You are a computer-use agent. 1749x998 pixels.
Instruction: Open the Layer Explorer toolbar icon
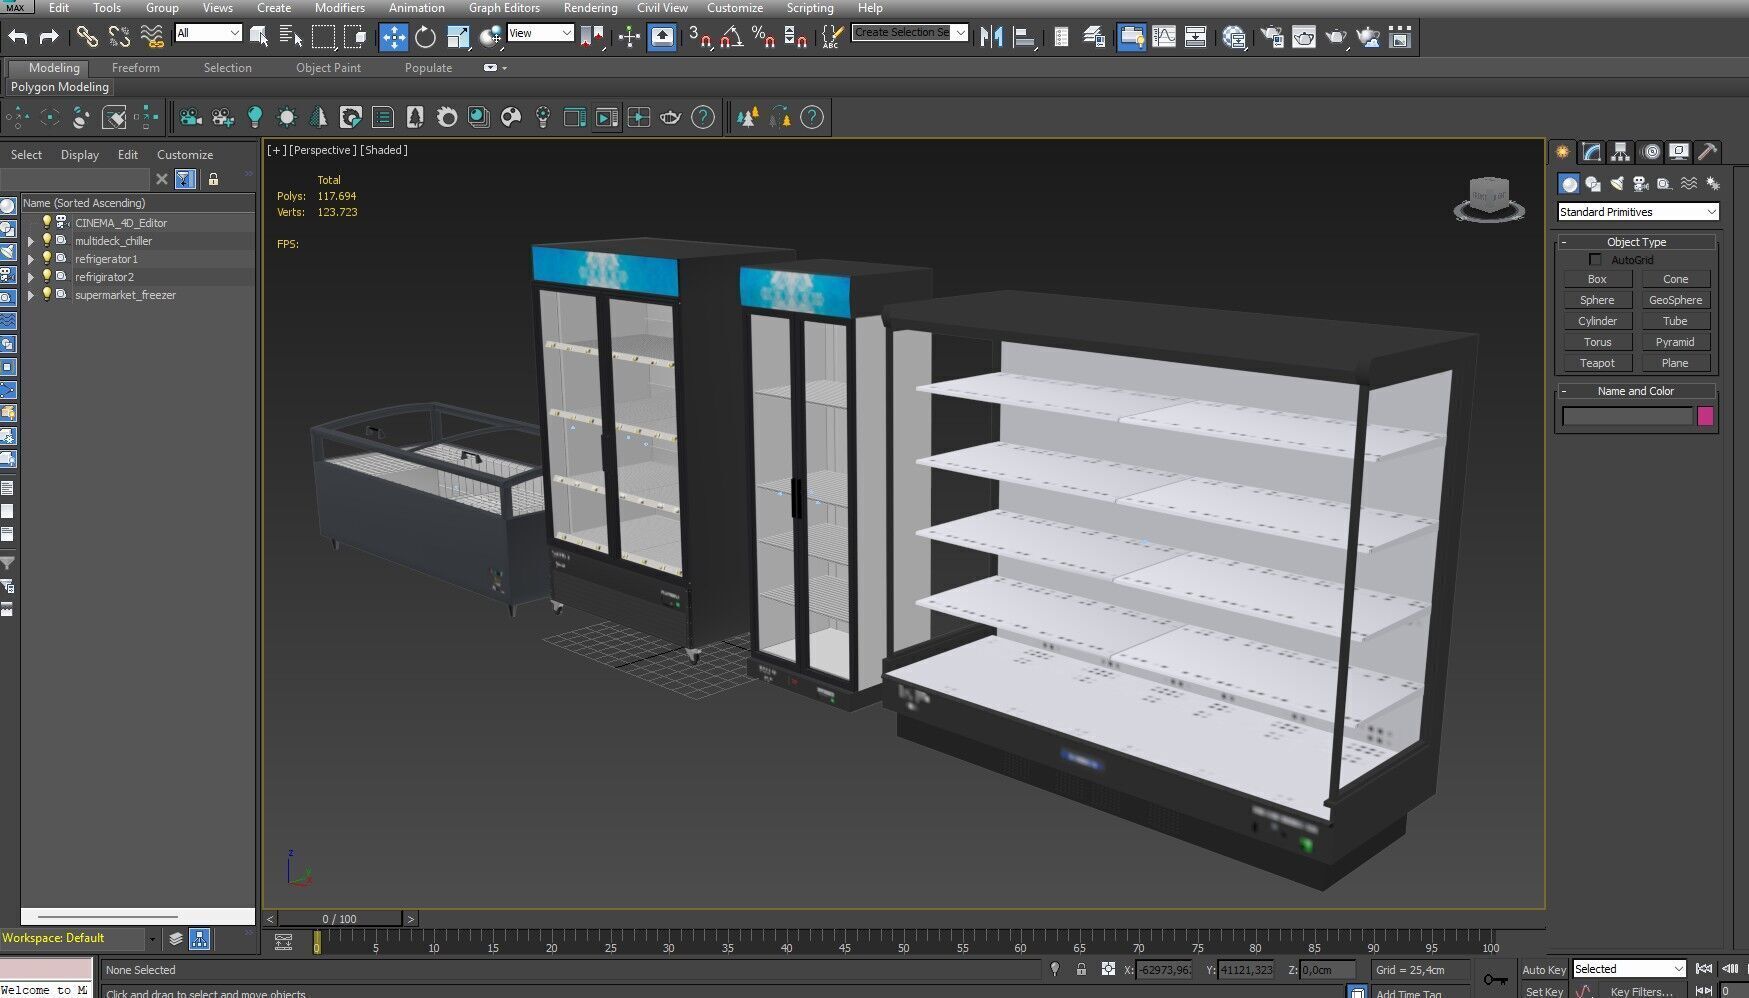click(1094, 37)
